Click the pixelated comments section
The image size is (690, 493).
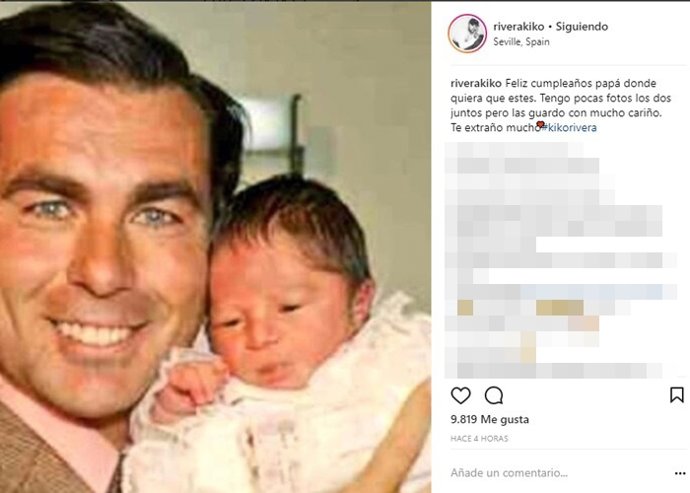click(x=560, y=261)
